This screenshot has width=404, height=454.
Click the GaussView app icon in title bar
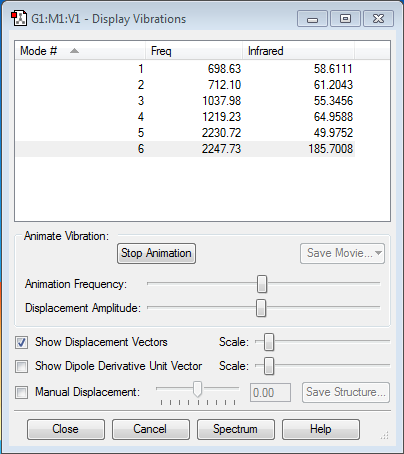coord(19,18)
